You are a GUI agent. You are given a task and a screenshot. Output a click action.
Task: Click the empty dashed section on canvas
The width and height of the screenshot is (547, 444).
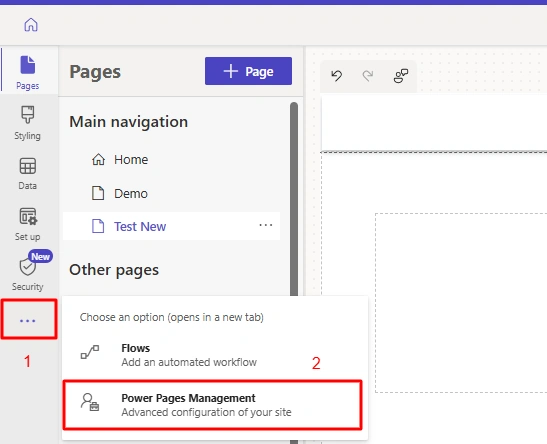[x=461, y=303]
